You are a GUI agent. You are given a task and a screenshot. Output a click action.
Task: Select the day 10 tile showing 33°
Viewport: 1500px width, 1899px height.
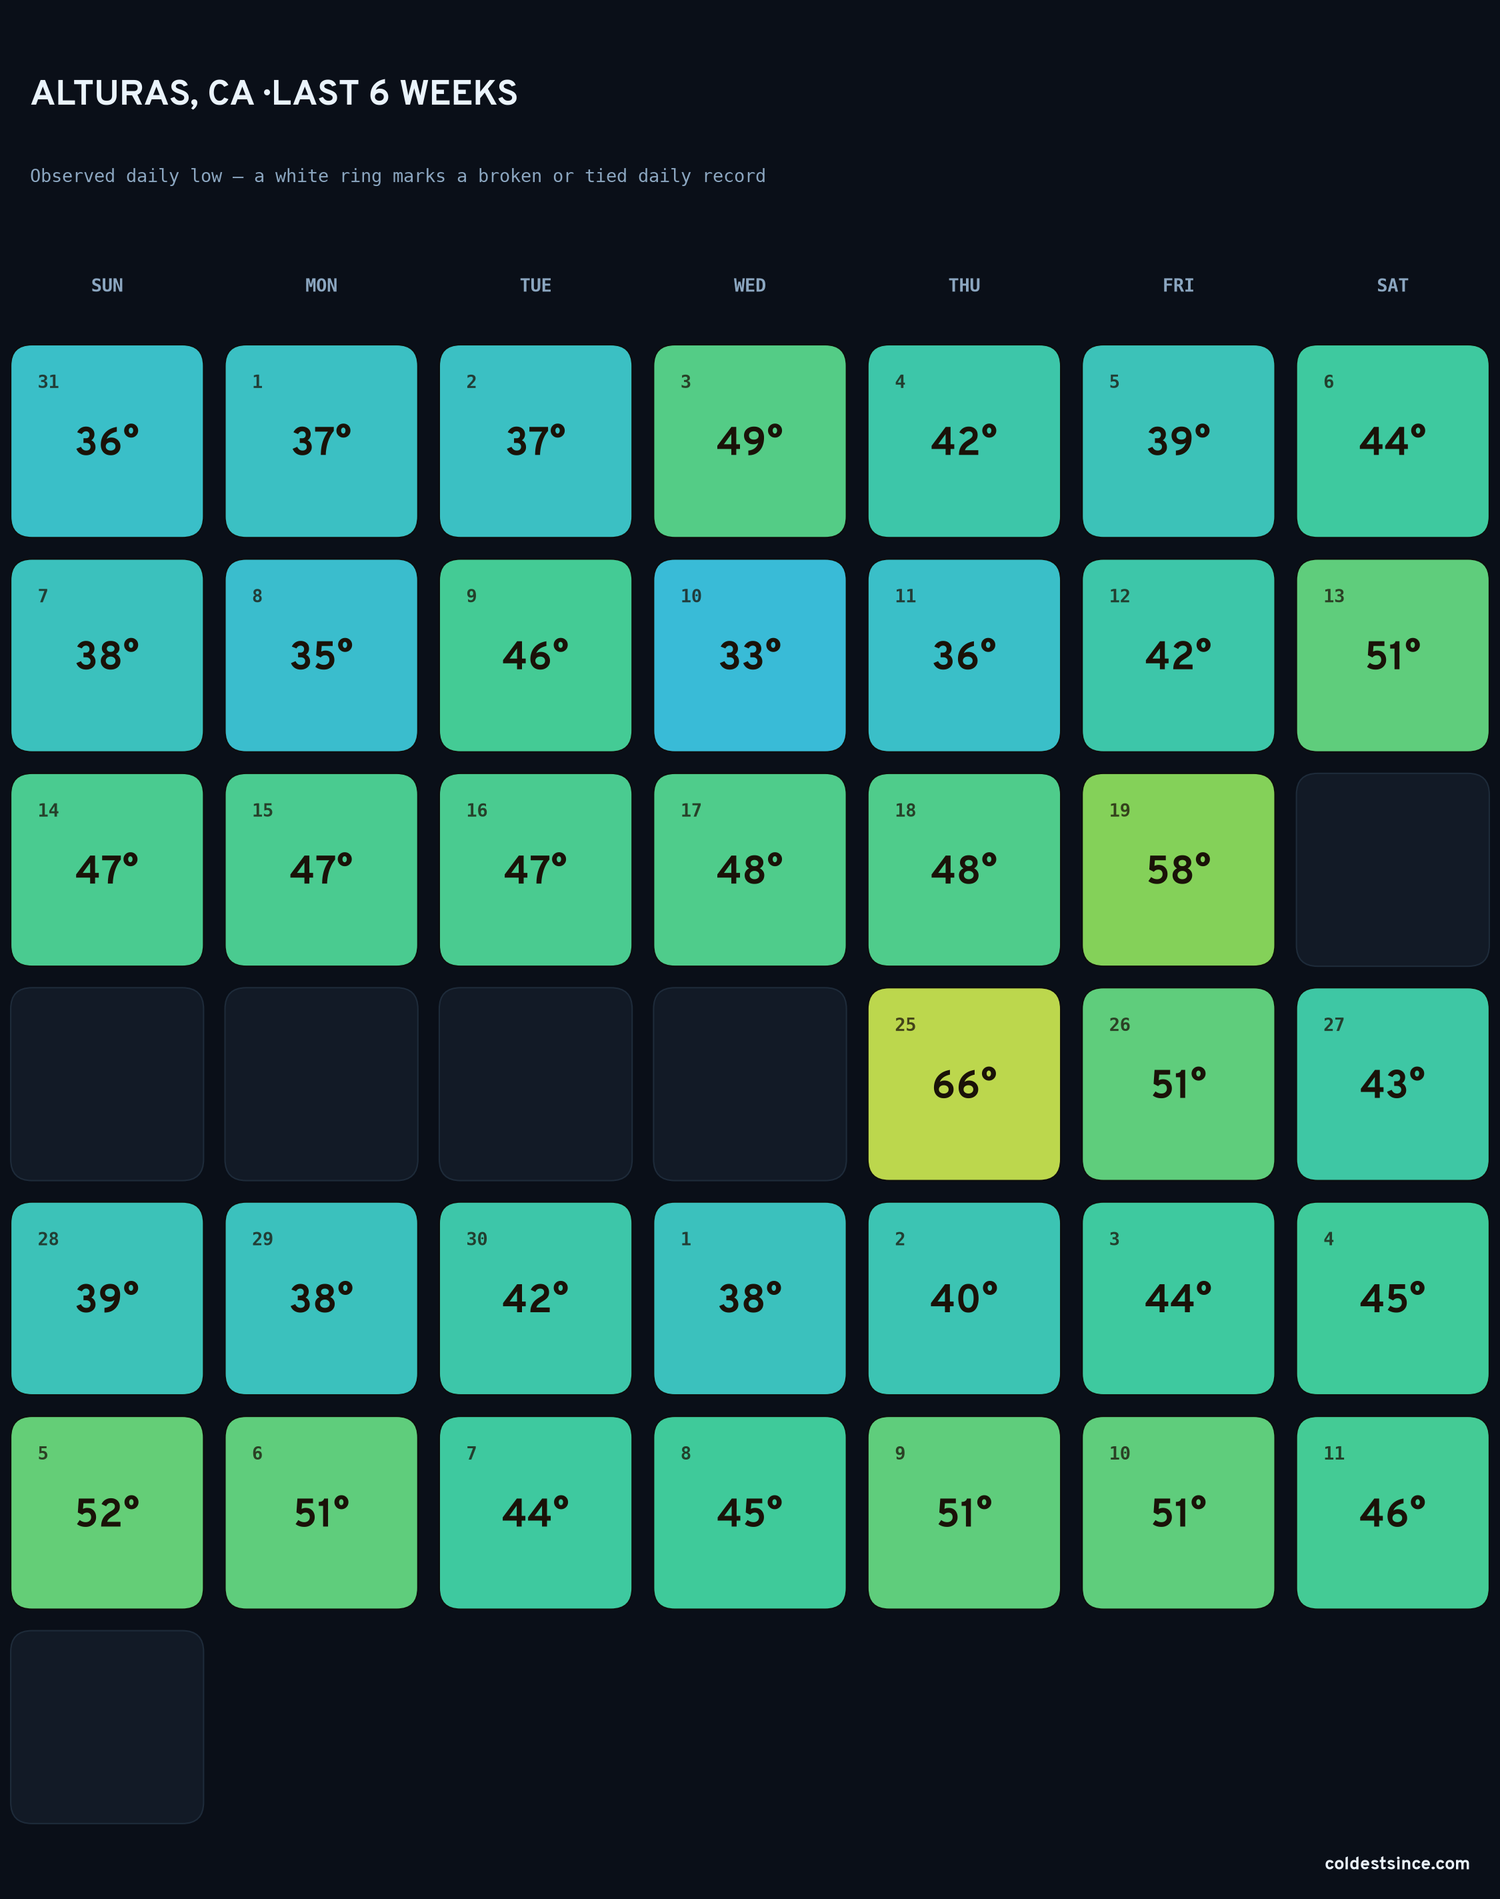tap(750, 655)
